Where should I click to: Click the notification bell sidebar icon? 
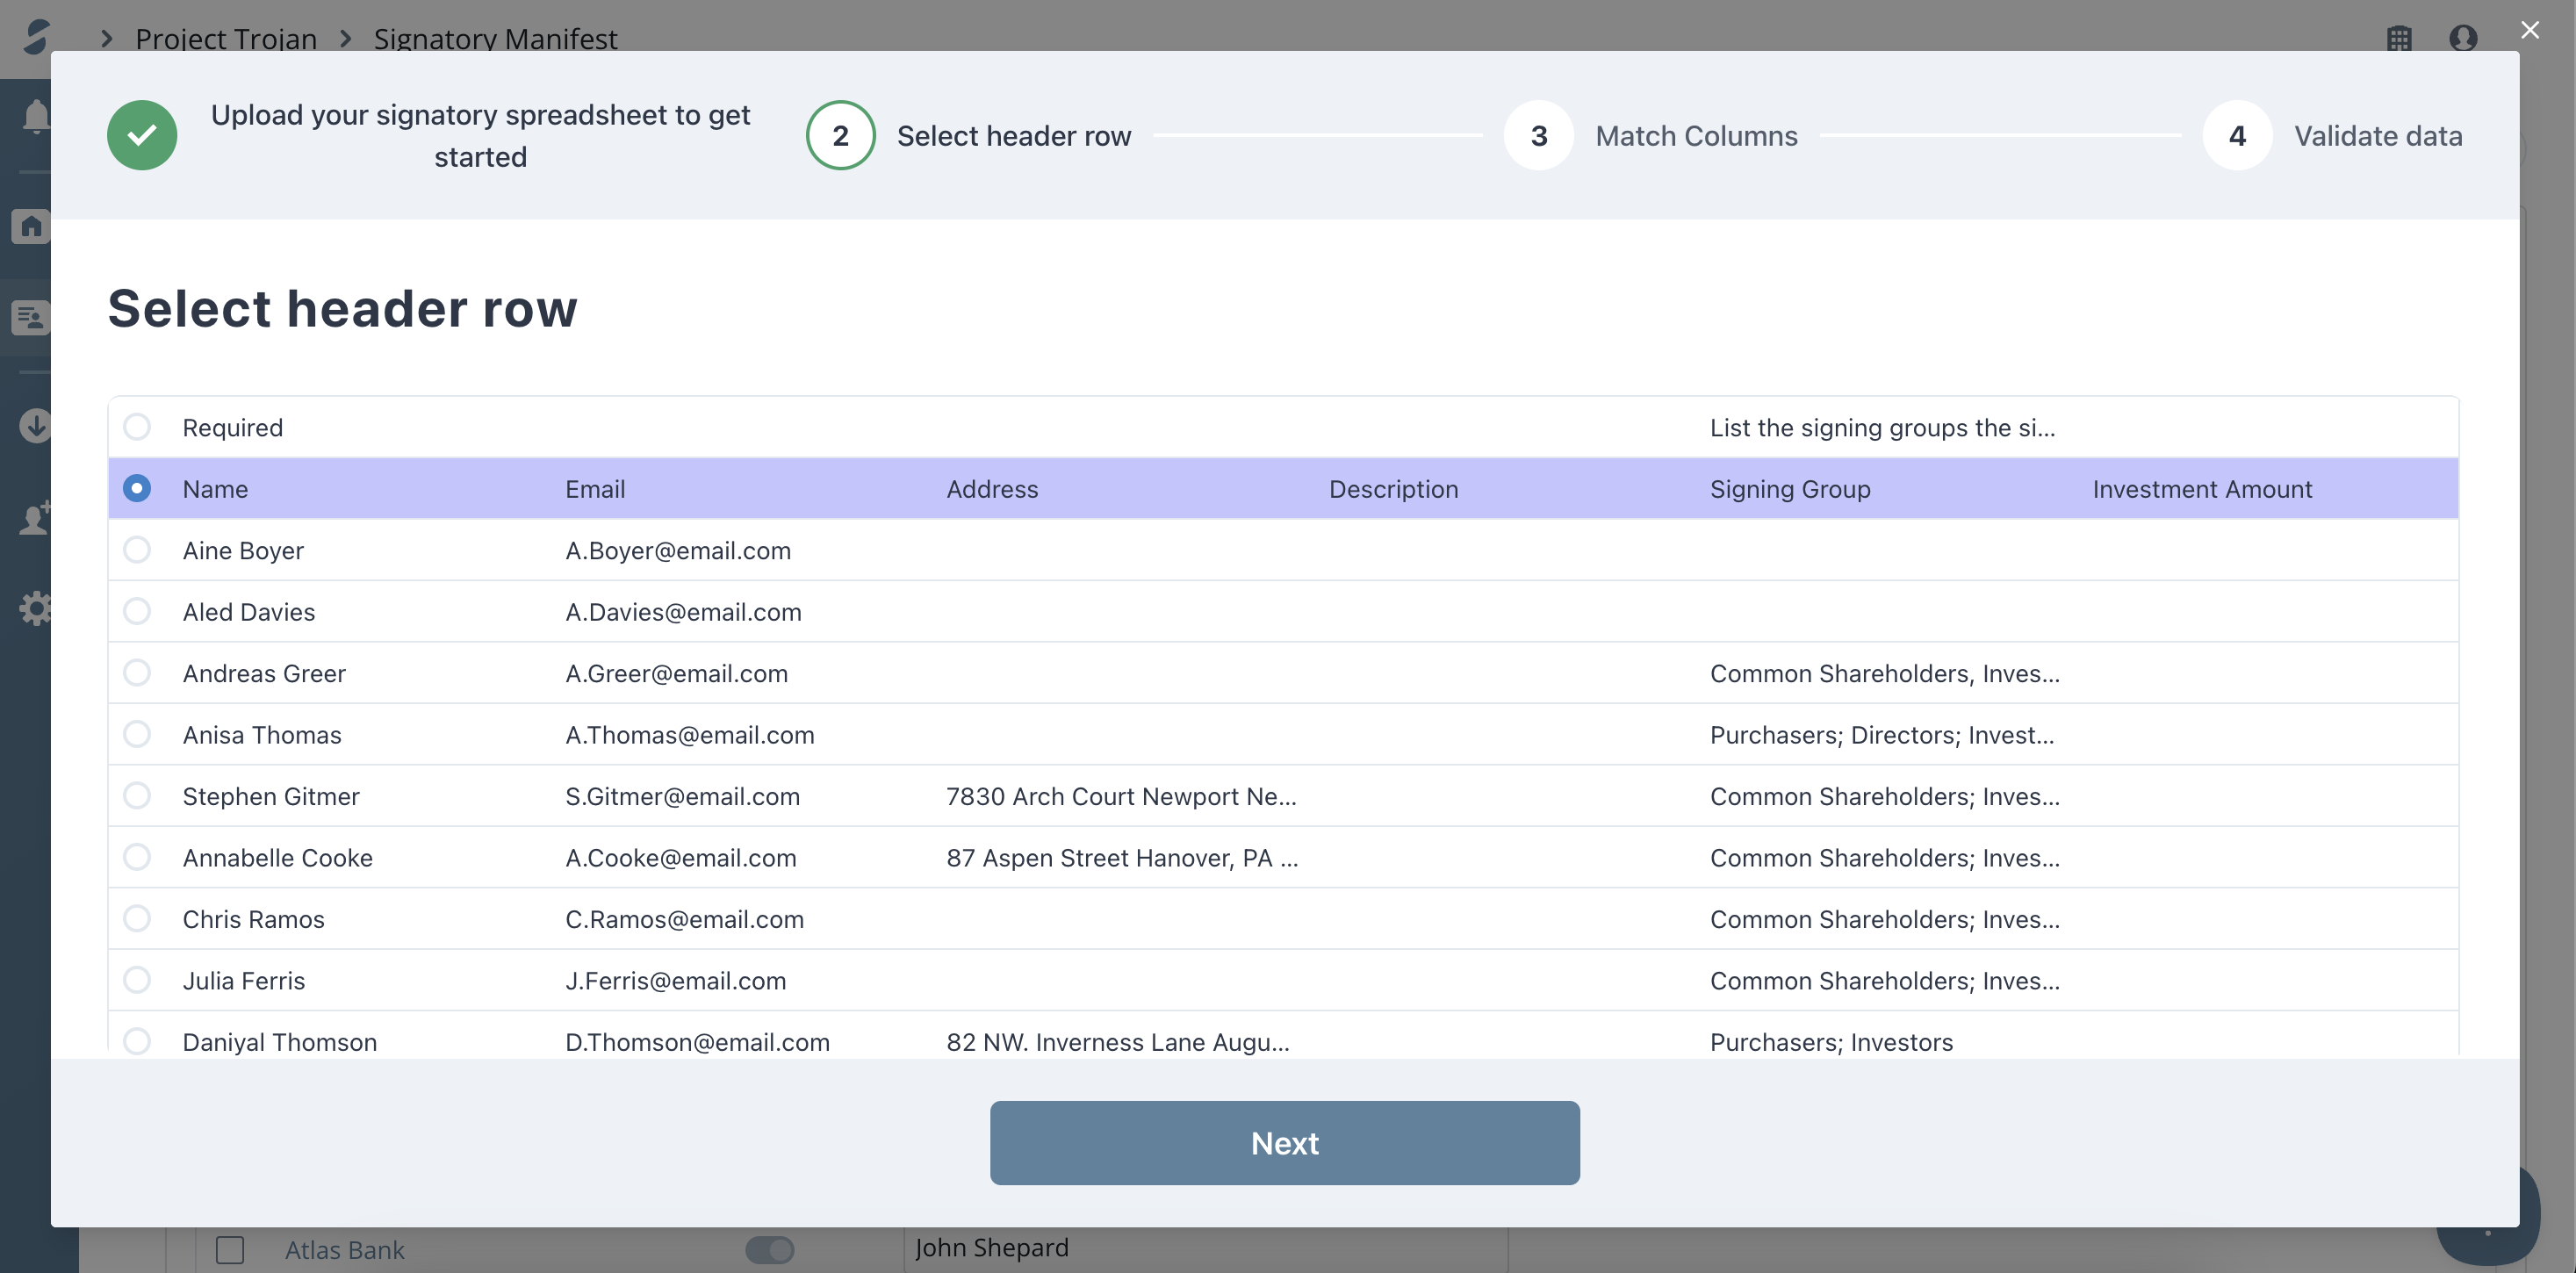tap(36, 116)
